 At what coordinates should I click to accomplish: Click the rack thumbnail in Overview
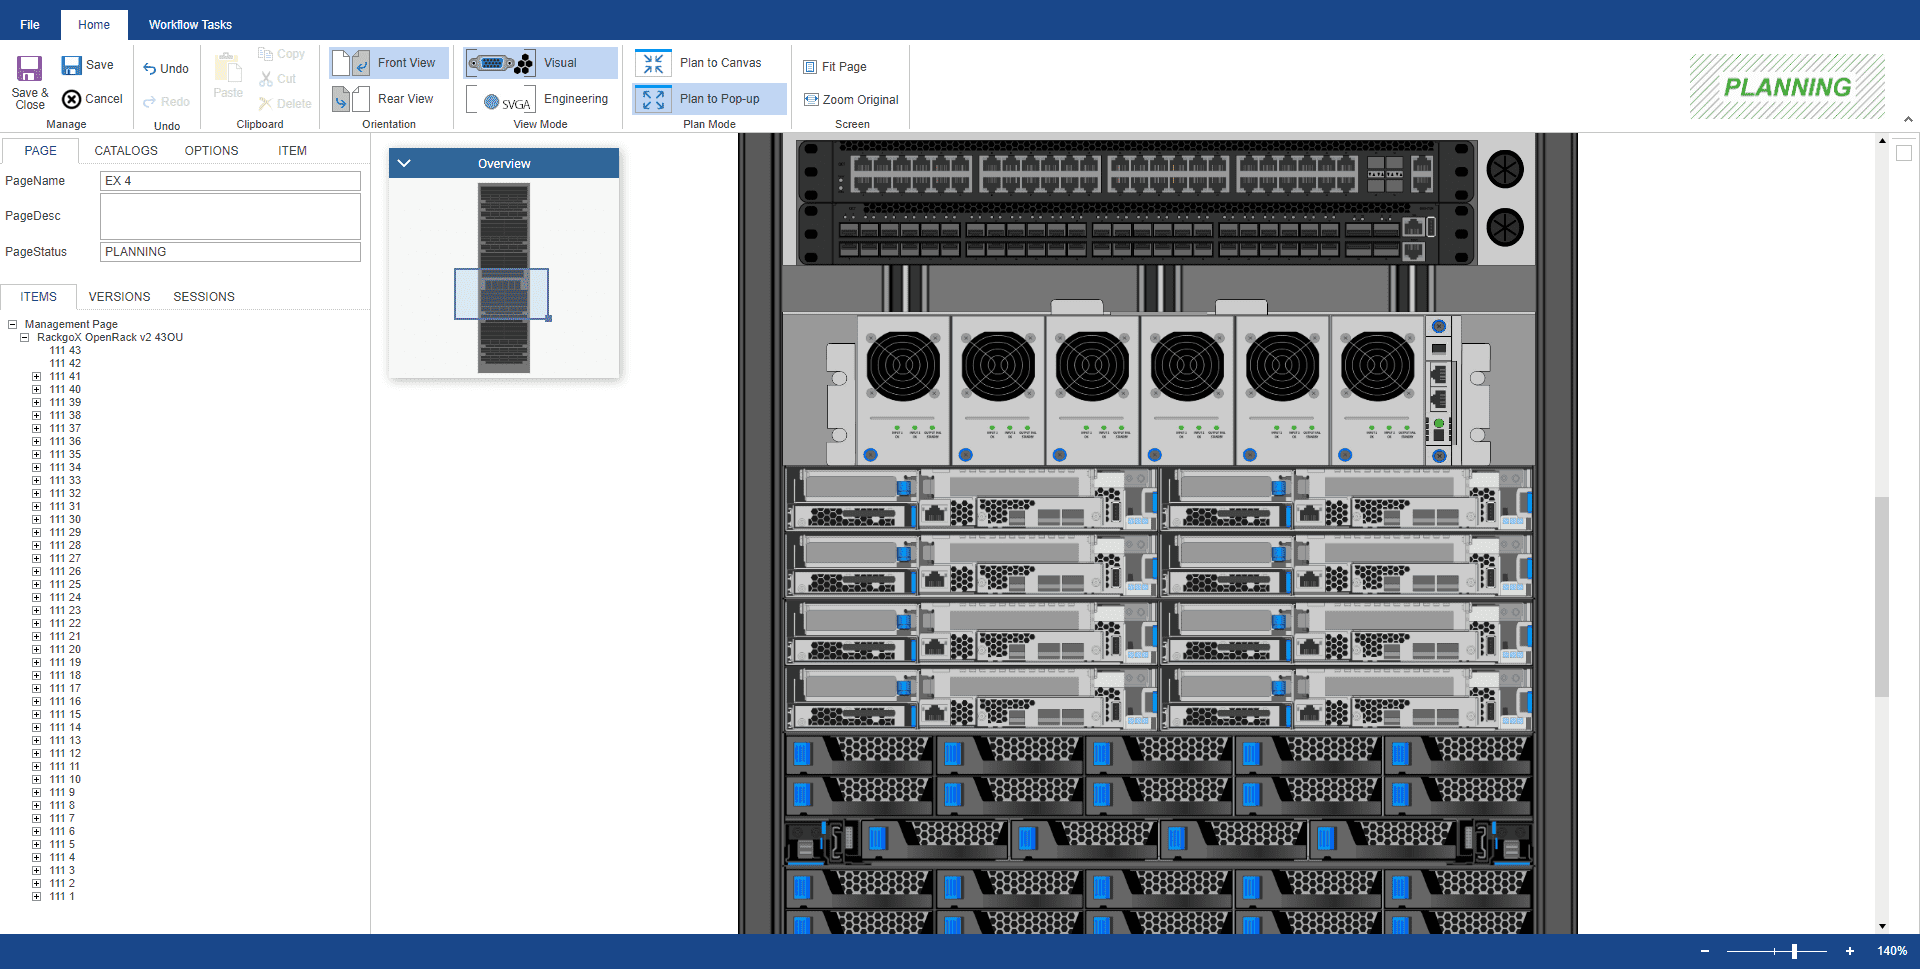click(x=503, y=278)
